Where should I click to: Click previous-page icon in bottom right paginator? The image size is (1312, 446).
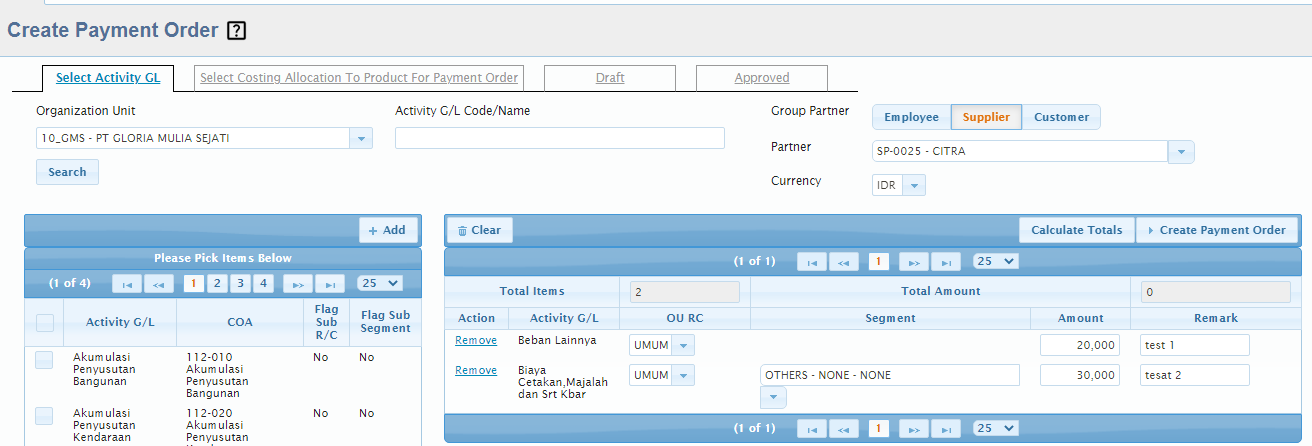[844, 428]
